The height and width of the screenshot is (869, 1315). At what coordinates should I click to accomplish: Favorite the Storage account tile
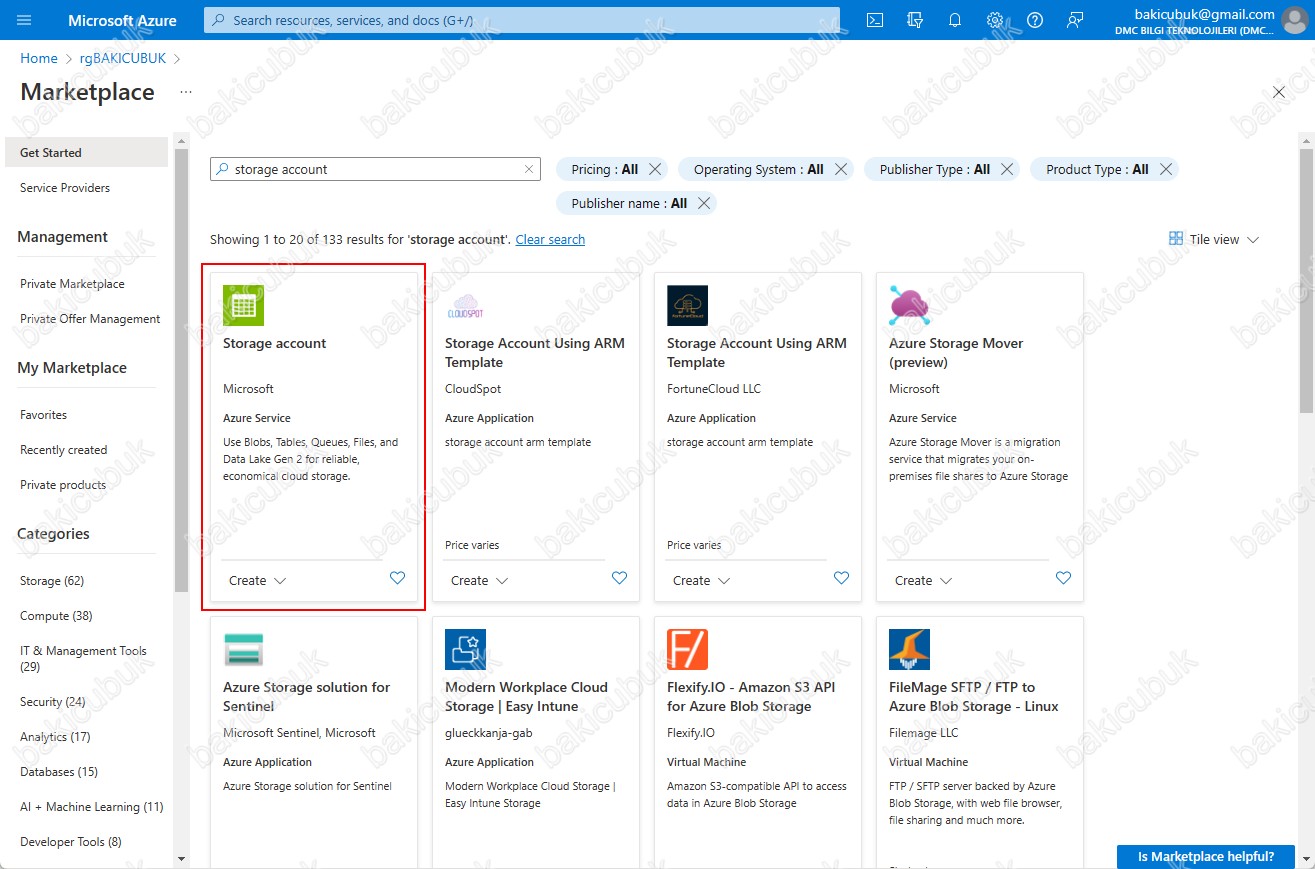point(397,578)
